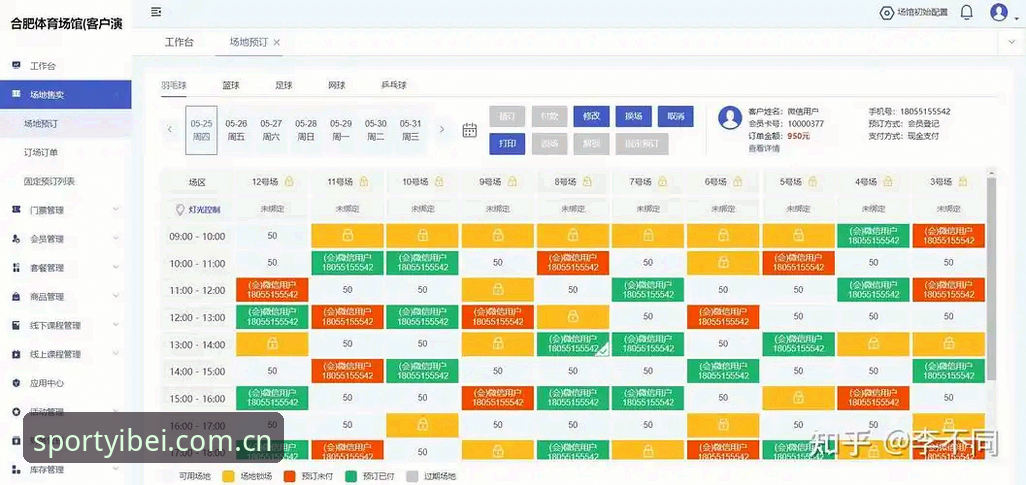Expand 线下课程管理 in the sidebar
1026x485 pixels.
[65, 325]
